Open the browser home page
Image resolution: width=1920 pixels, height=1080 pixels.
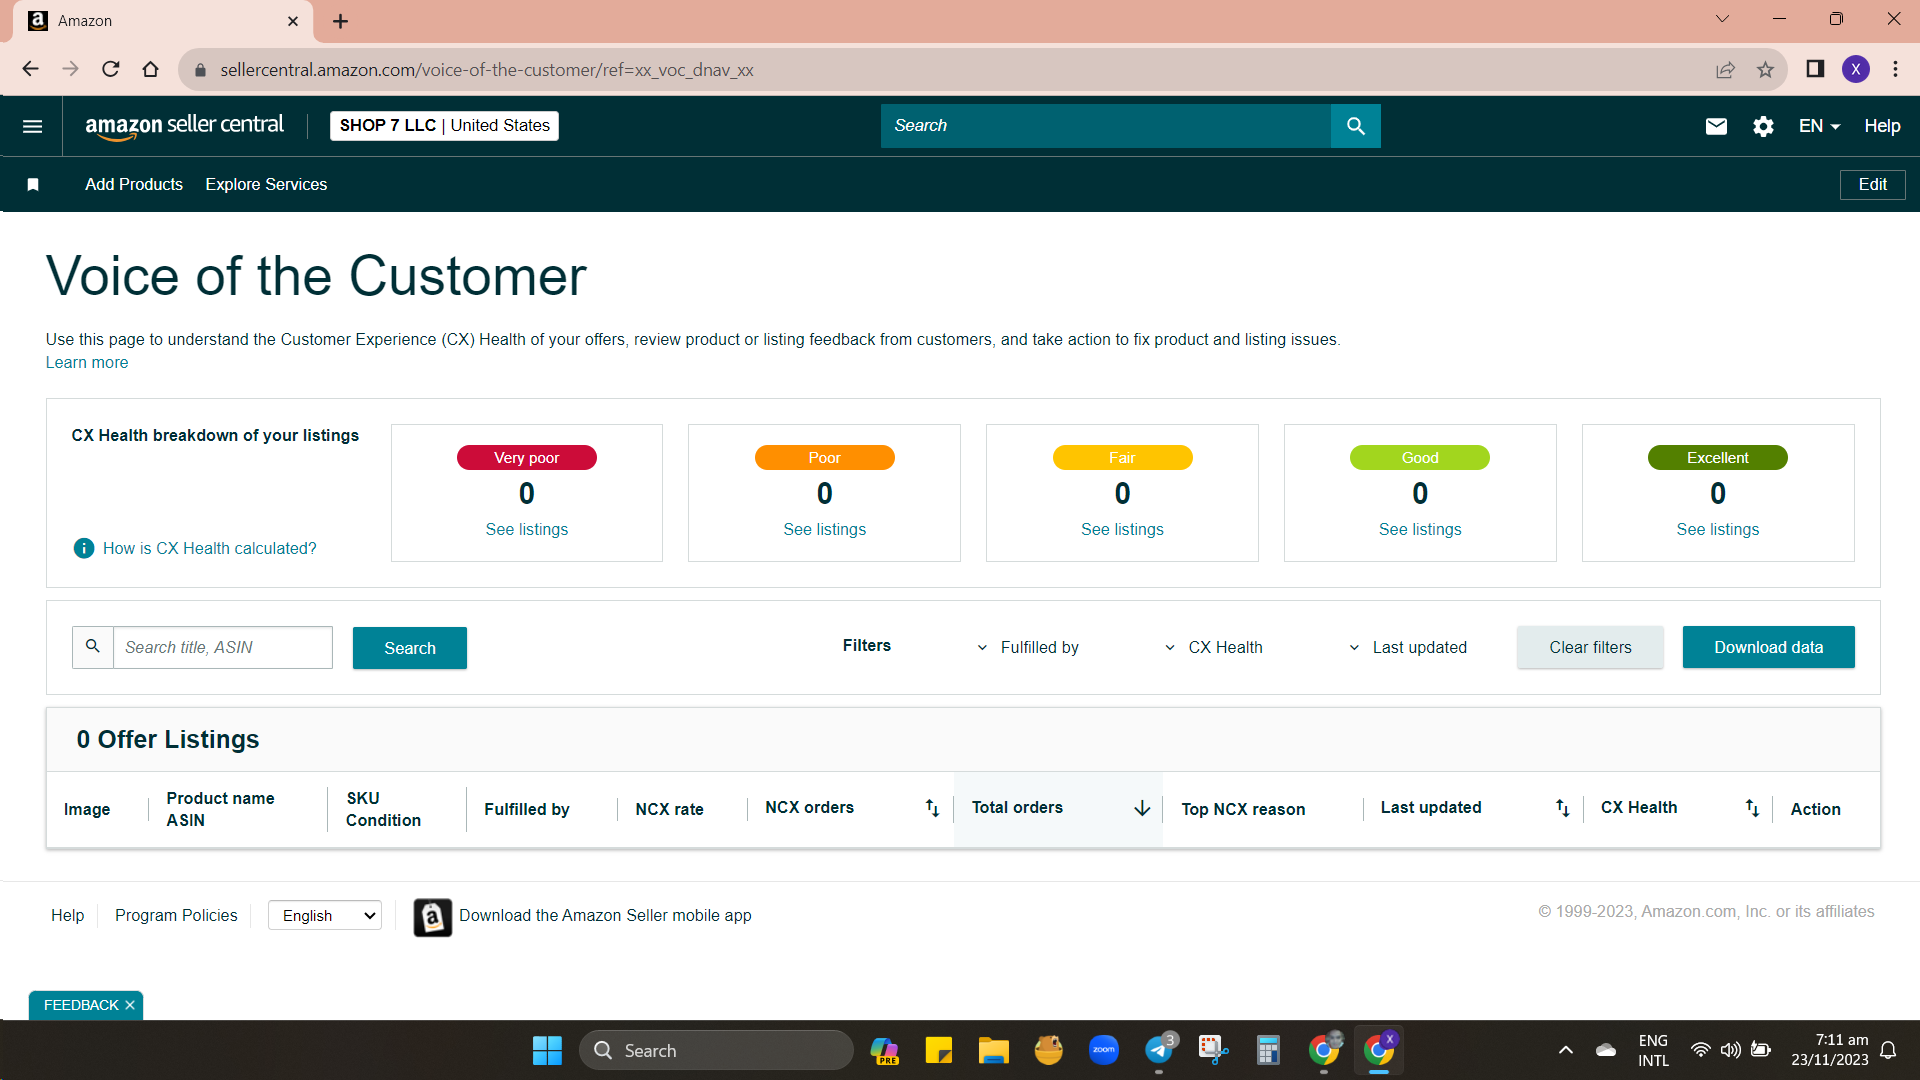pyautogui.click(x=150, y=69)
